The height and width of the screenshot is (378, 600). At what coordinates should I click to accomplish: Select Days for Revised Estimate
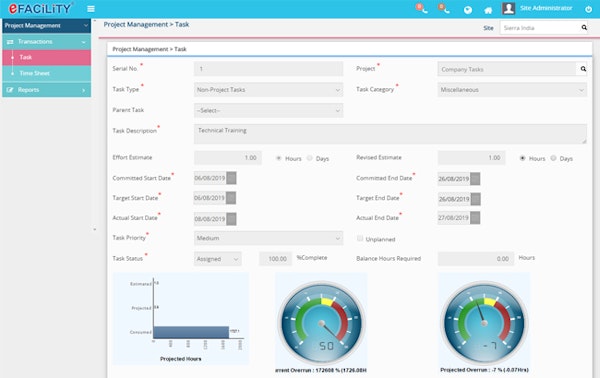coord(553,158)
